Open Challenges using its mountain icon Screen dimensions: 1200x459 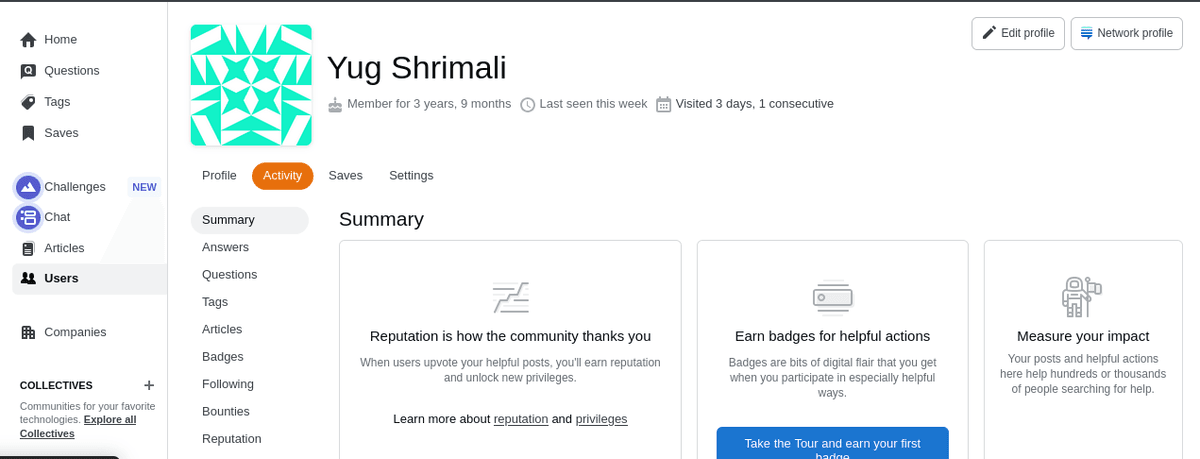pyautogui.click(x=28, y=187)
